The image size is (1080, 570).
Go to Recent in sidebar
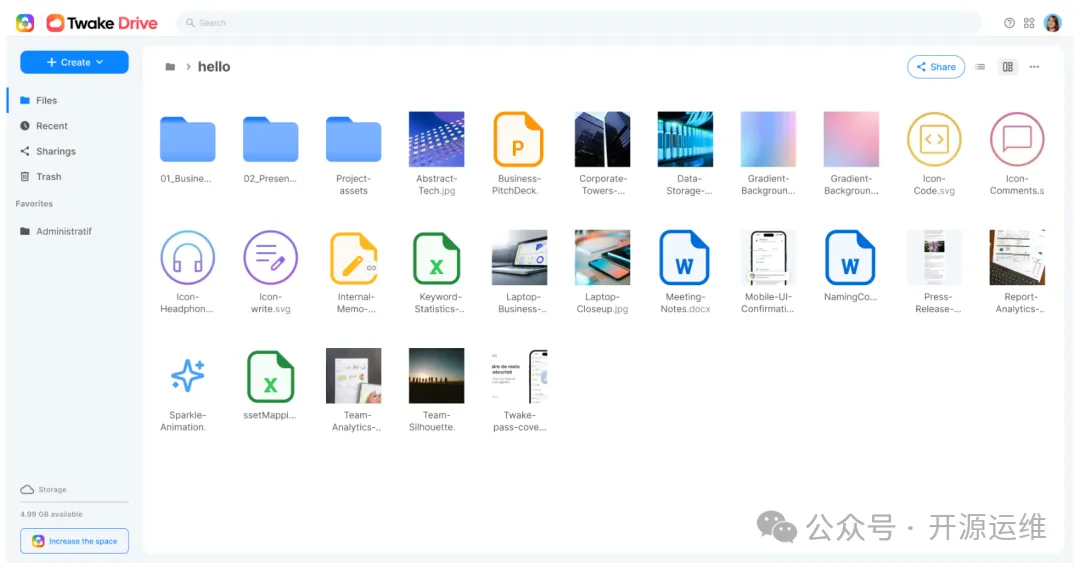tap(52, 126)
